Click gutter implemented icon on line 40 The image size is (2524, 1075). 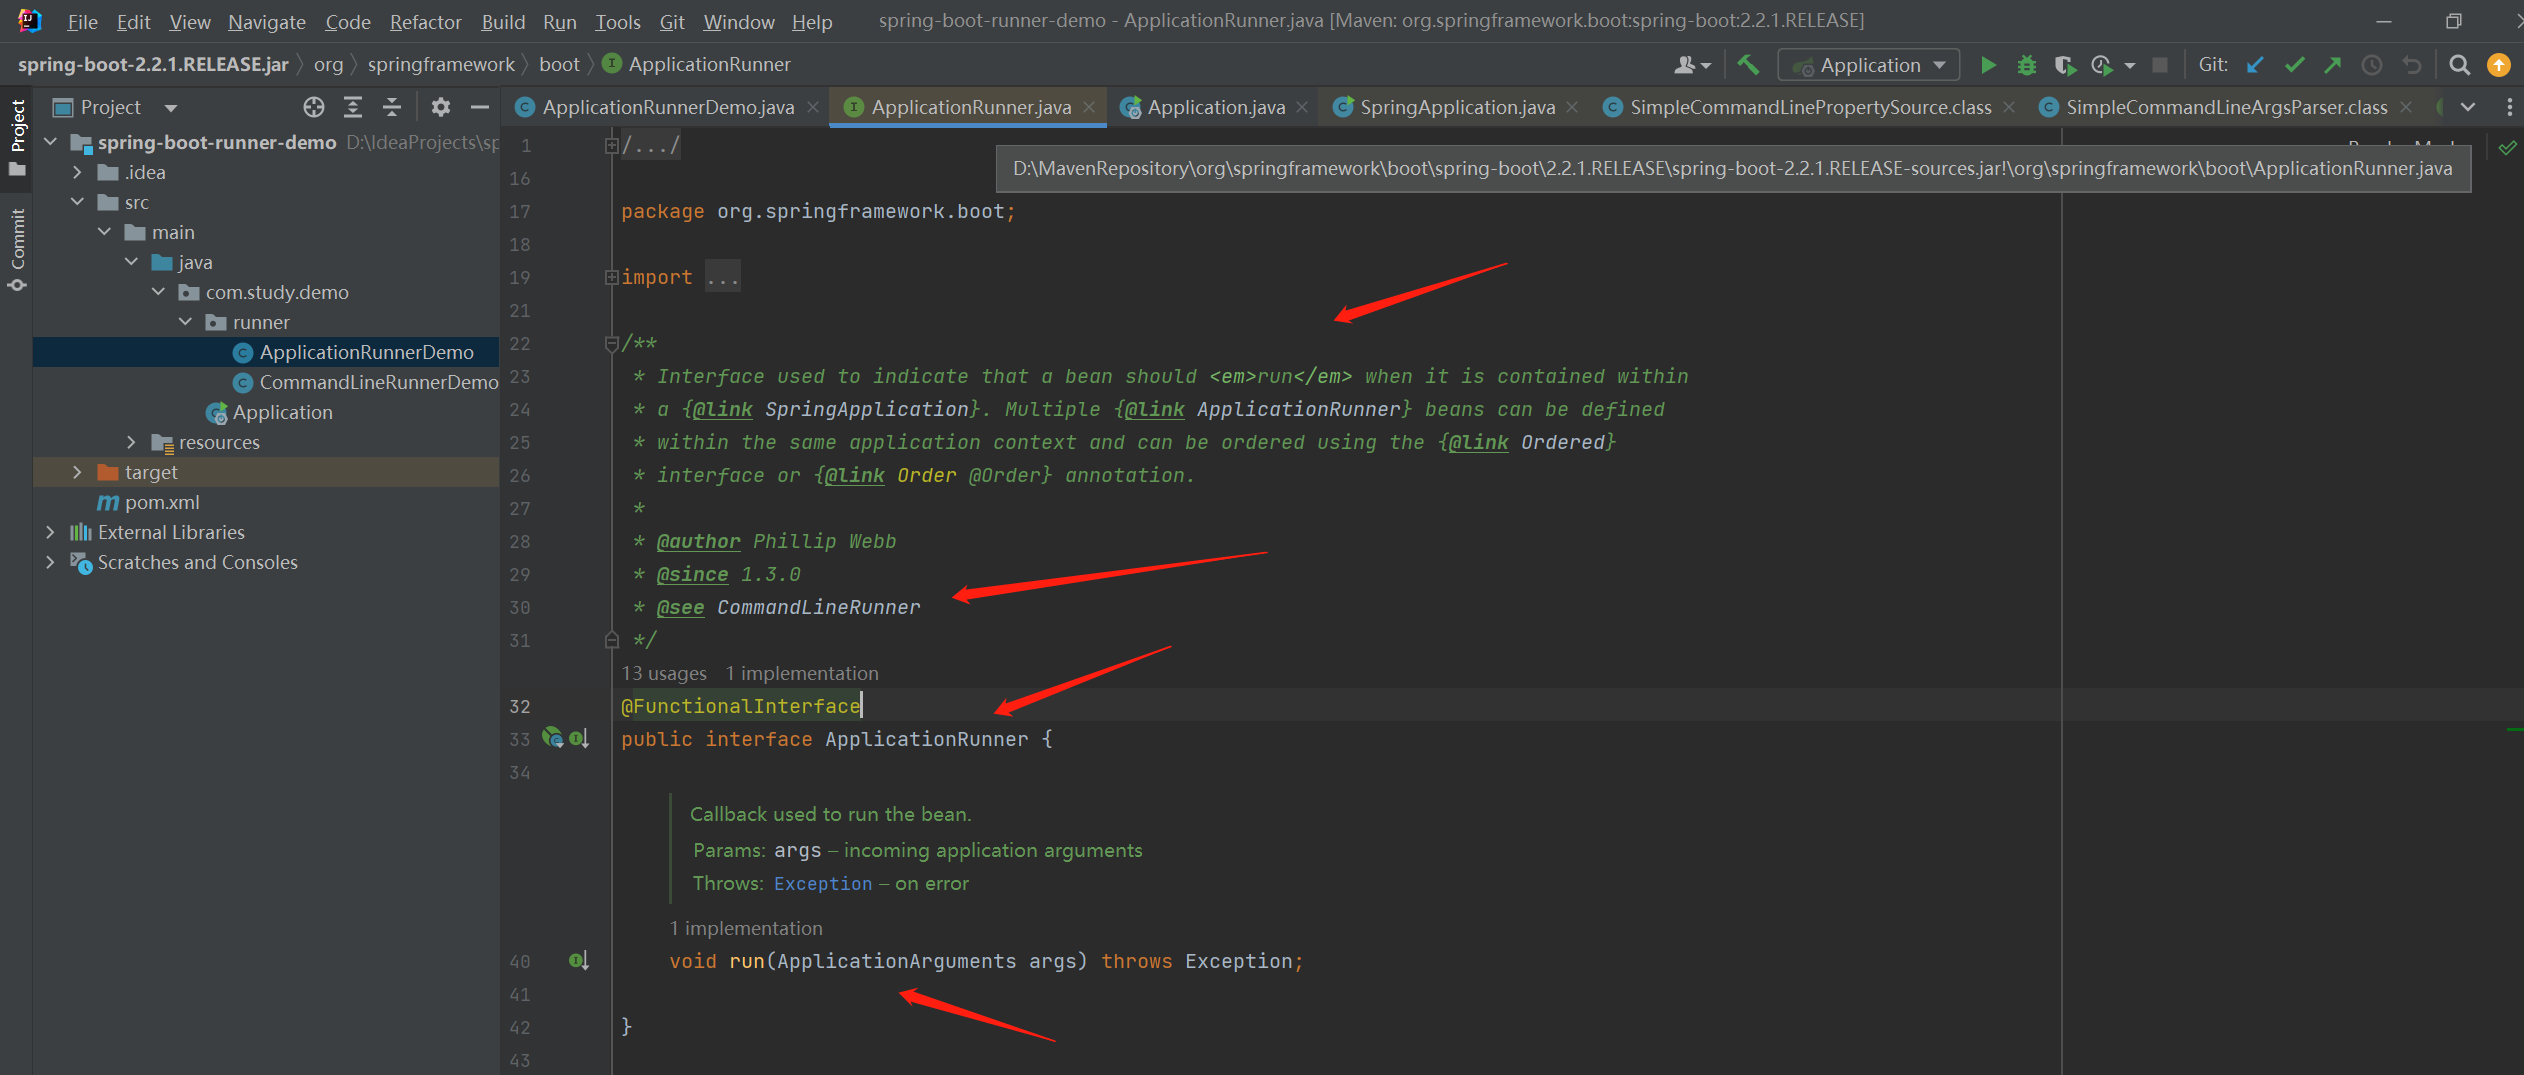pyautogui.click(x=579, y=961)
